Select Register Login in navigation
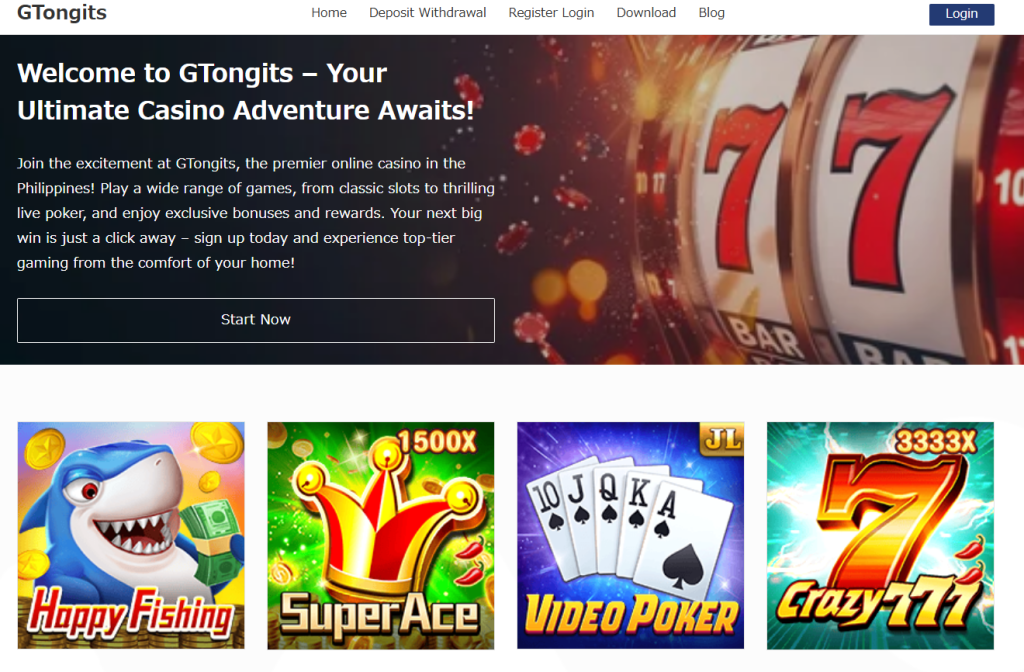 coord(551,12)
